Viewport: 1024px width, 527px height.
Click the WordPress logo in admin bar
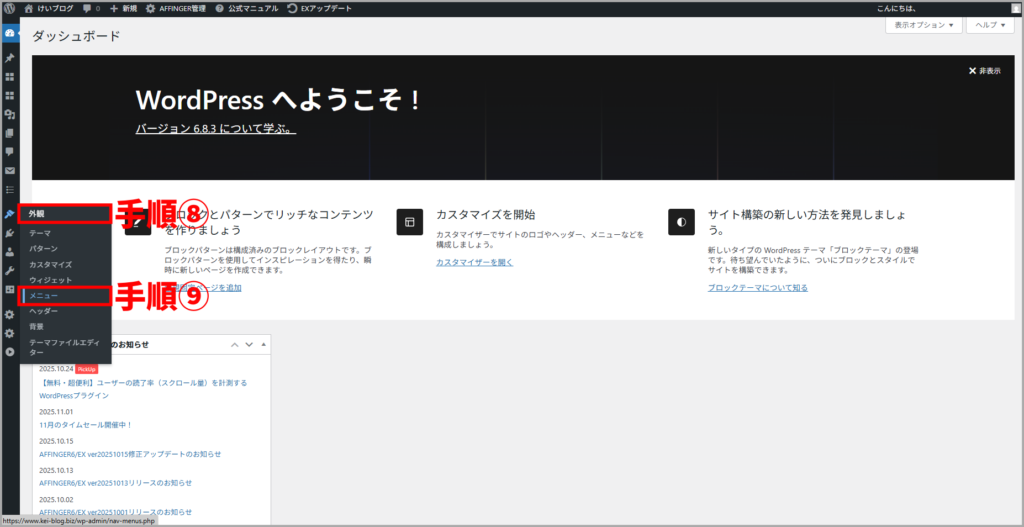click(9, 8)
